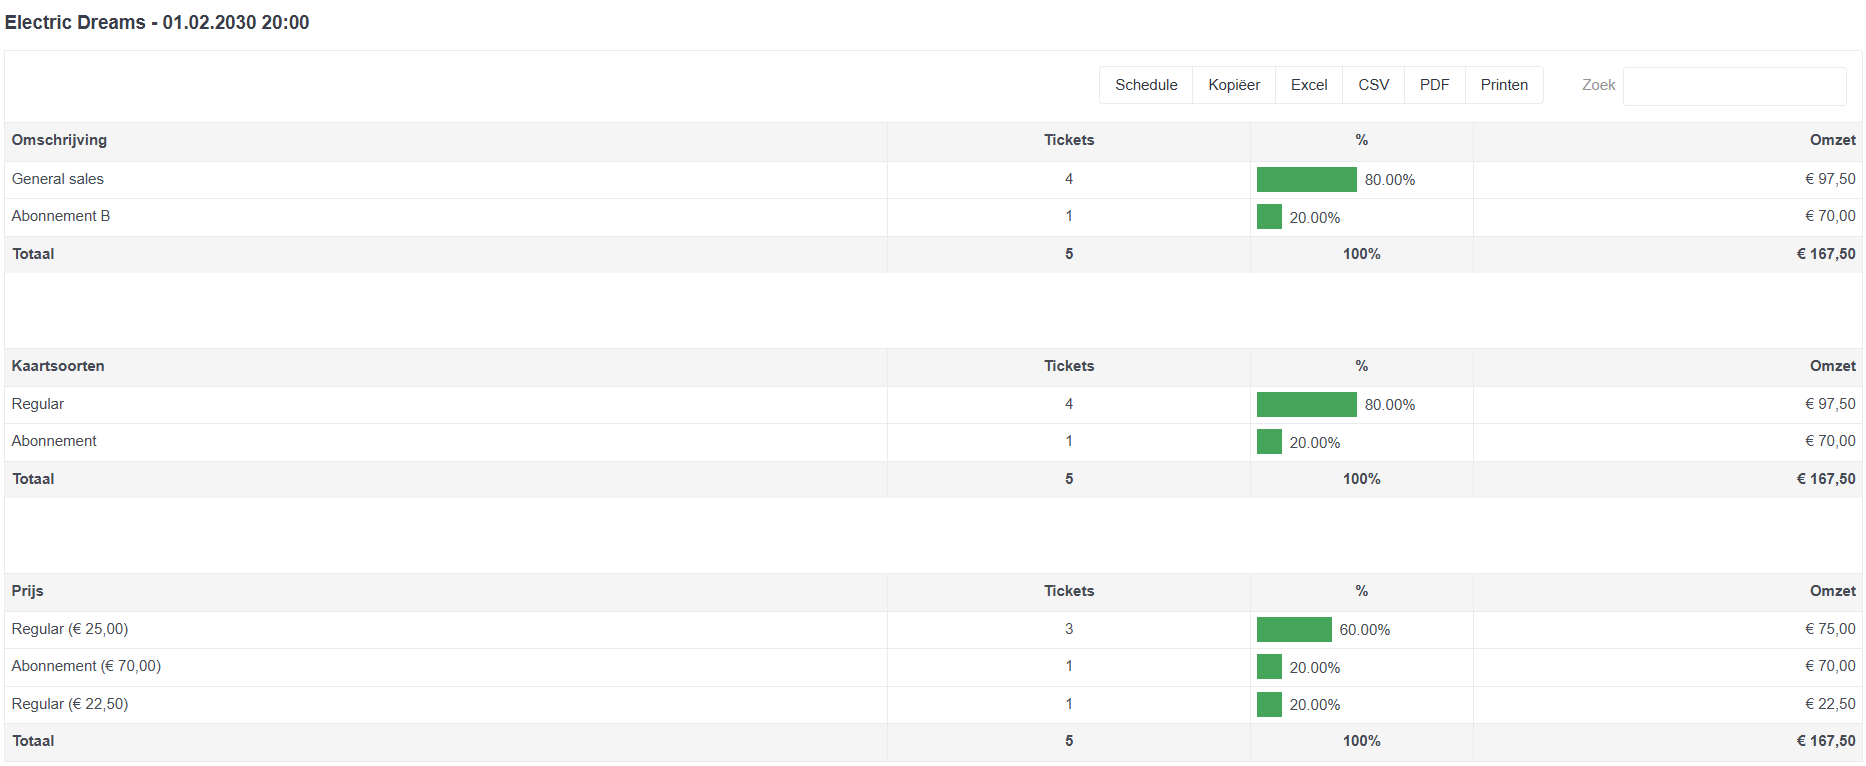Image resolution: width=1866 pixels, height=766 pixels.
Task: Select the Kaartsoorten column header
Action: point(58,366)
